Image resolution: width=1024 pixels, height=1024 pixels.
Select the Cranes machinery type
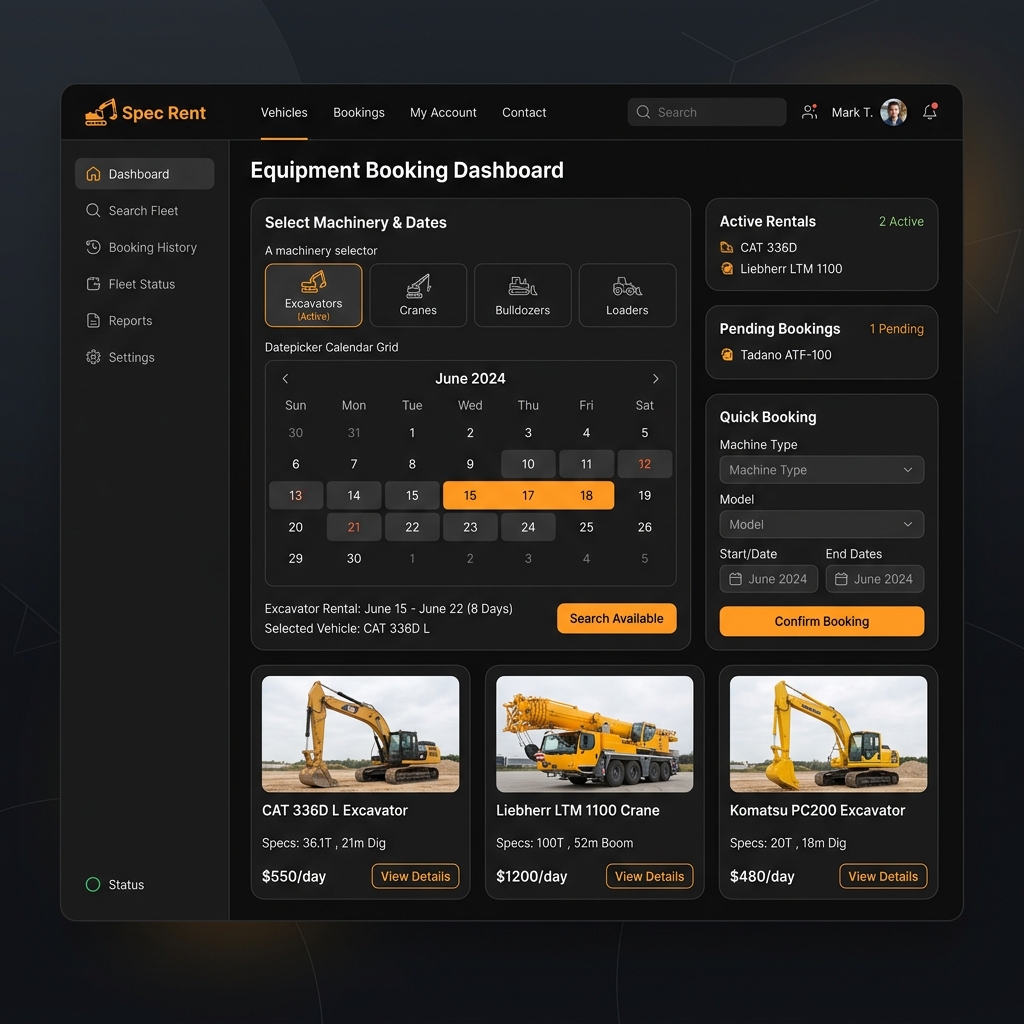click(418, 295)
